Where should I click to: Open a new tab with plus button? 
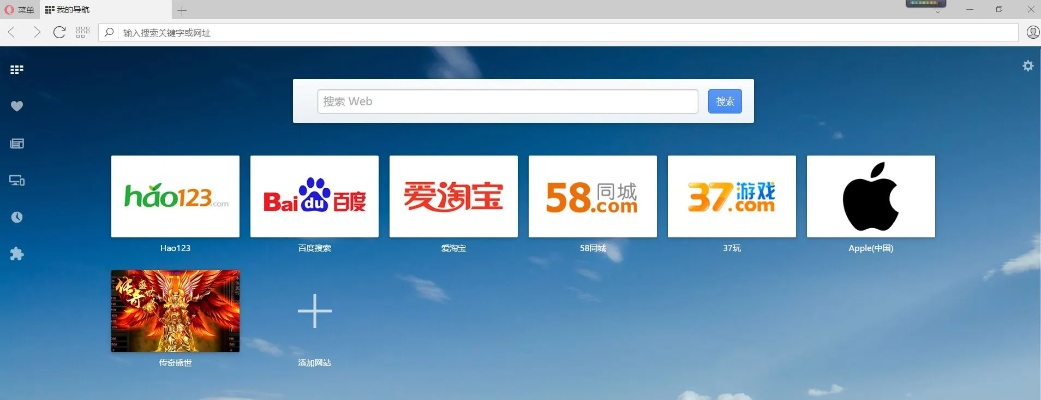[181, 9]
